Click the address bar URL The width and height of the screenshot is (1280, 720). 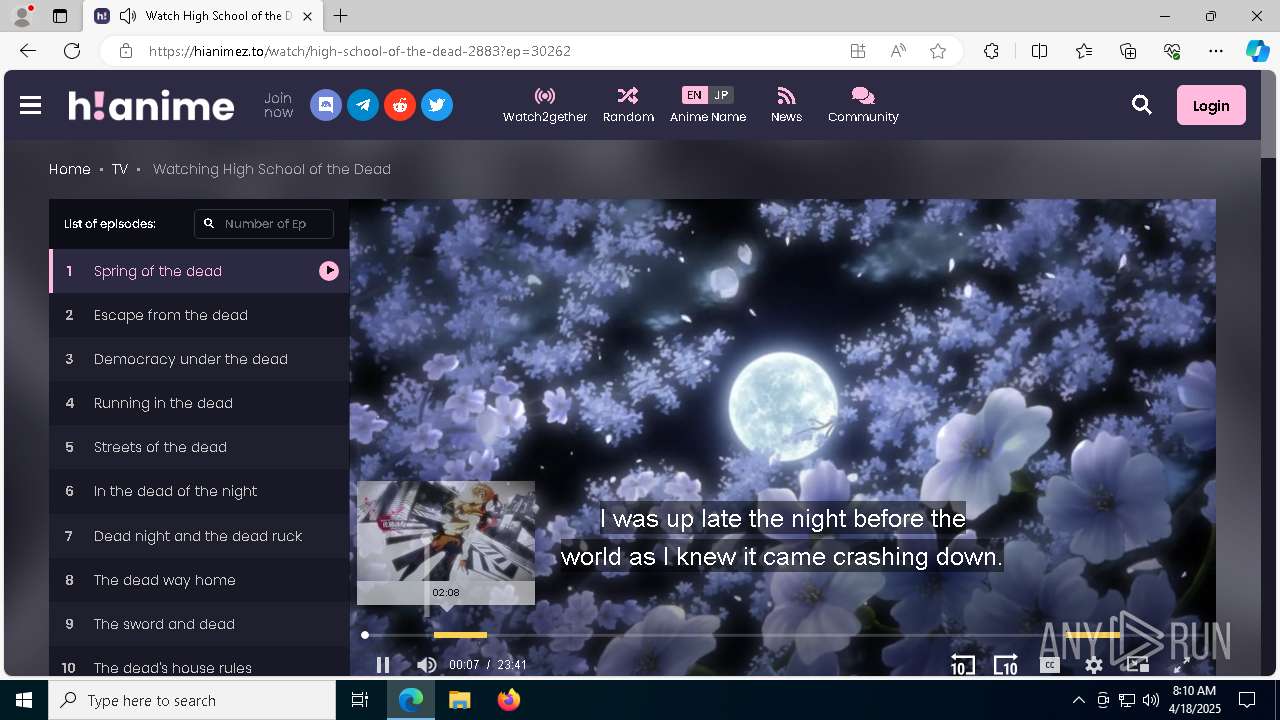click(360, 51)
